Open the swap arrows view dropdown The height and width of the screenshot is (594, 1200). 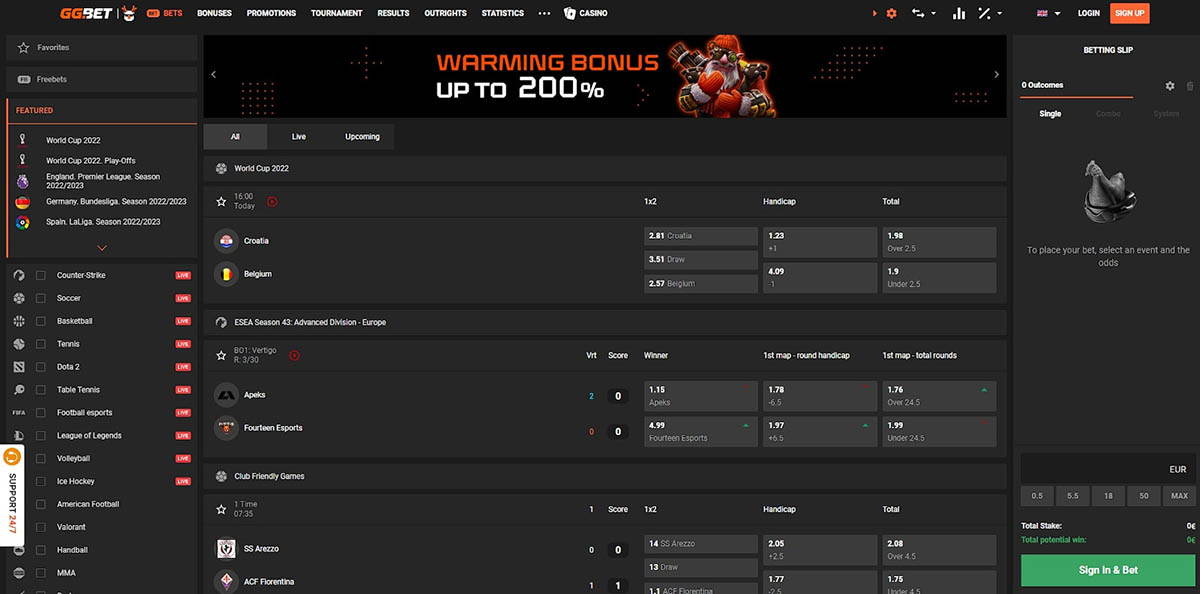pyautogui.click(x=924, y=13)
